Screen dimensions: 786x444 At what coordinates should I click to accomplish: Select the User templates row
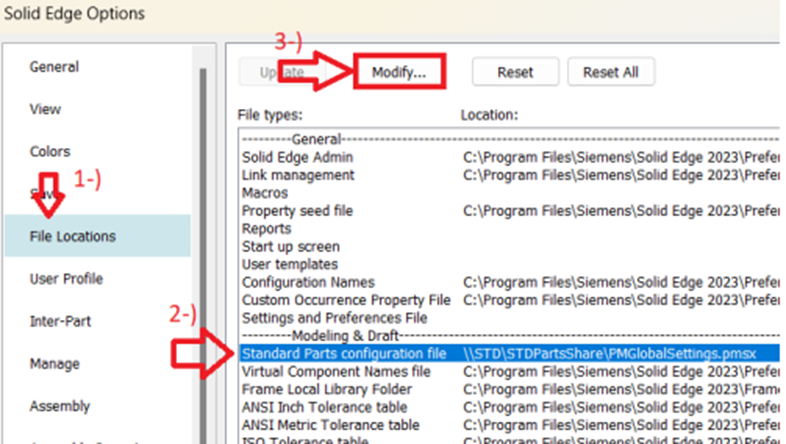[x=509, y=265]
